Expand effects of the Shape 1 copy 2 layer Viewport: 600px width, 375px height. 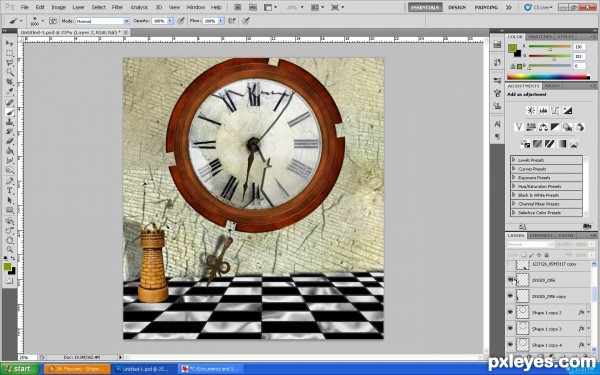[589, 312]
